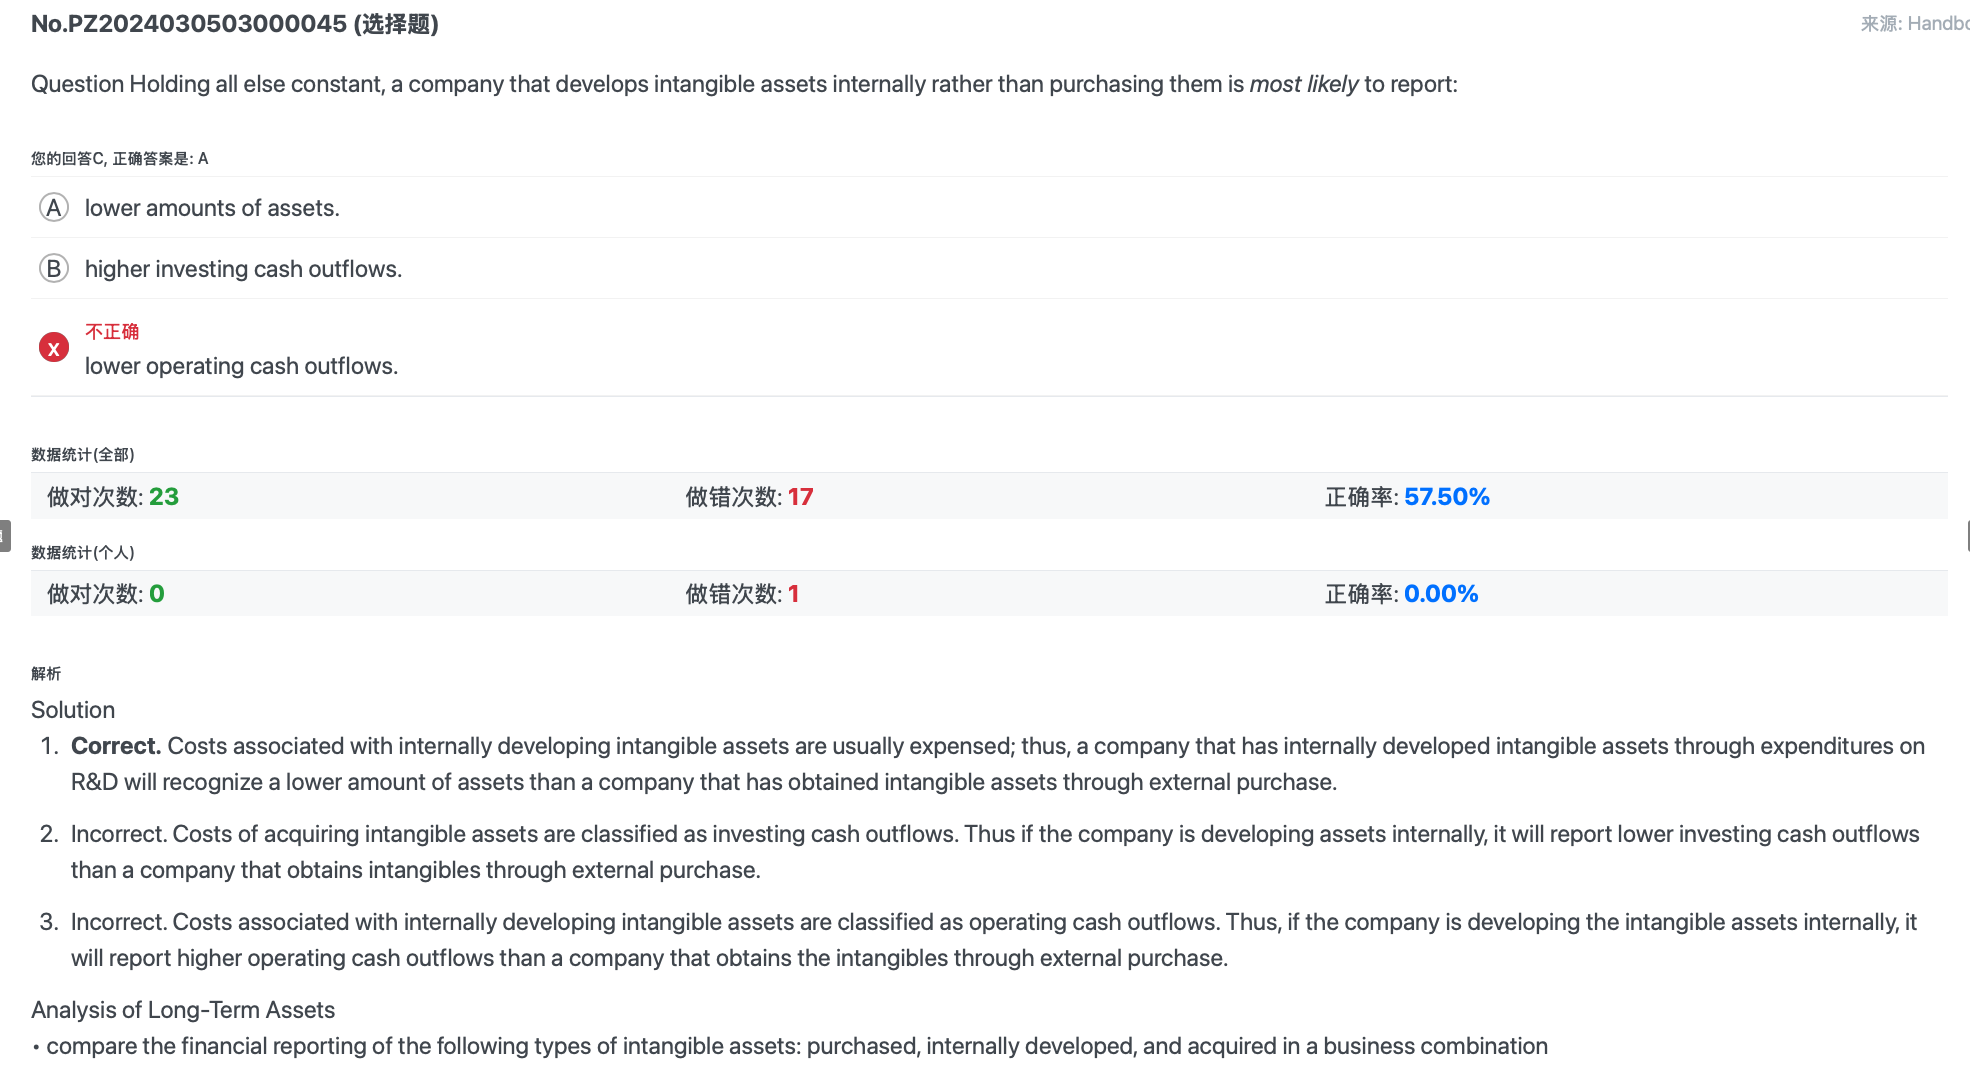Click overall correct count 23
The width and height of the screenshot is (1970, 1069).
(x=164, y=497)
